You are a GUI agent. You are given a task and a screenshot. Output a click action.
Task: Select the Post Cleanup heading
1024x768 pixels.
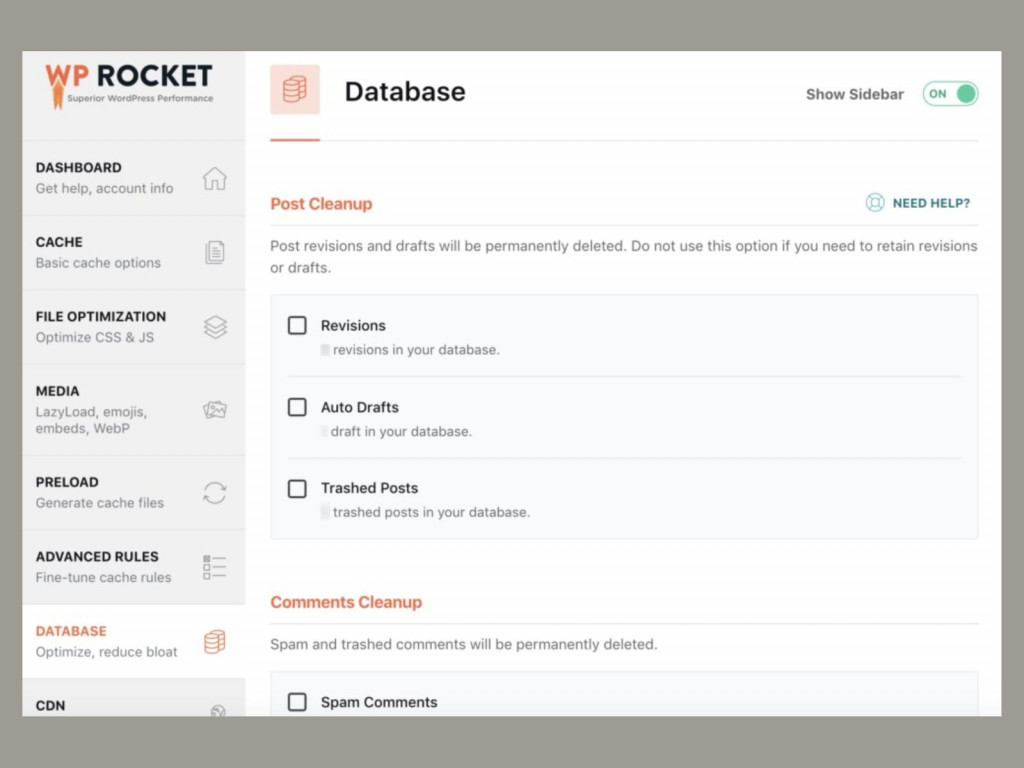tap(321, 203)
